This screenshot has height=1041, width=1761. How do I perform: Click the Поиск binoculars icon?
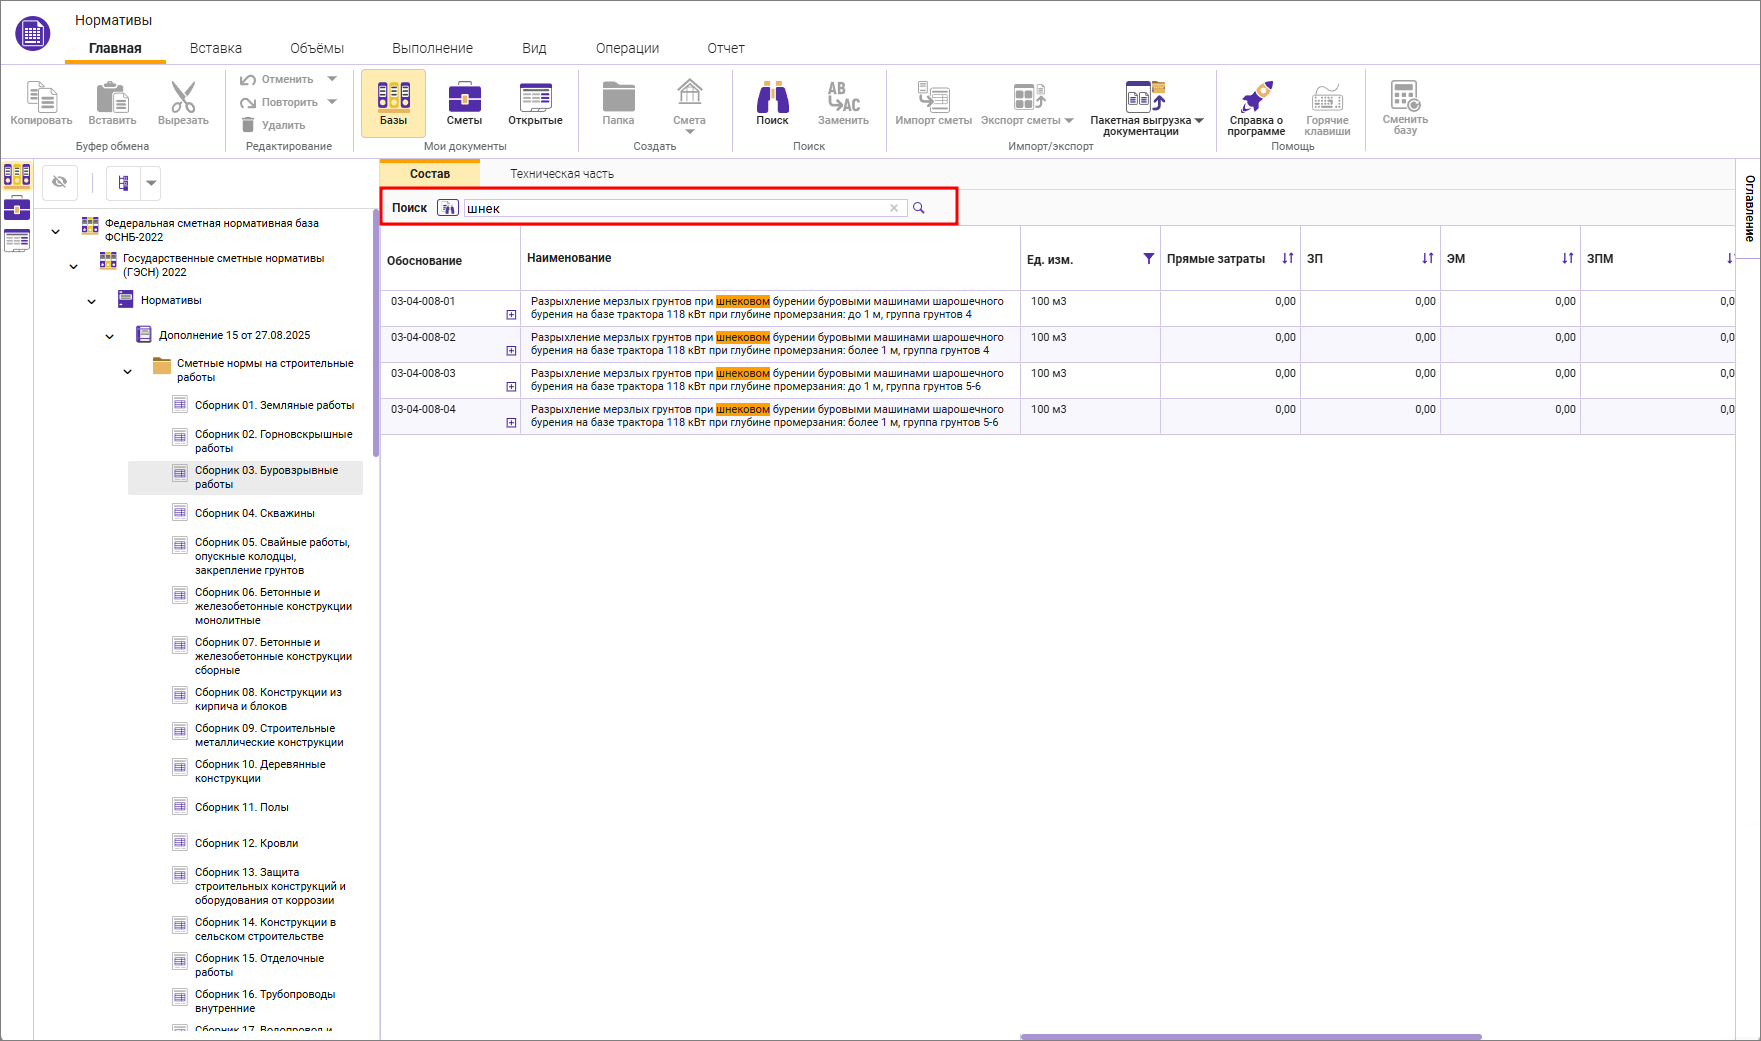(x=772, y=102)
